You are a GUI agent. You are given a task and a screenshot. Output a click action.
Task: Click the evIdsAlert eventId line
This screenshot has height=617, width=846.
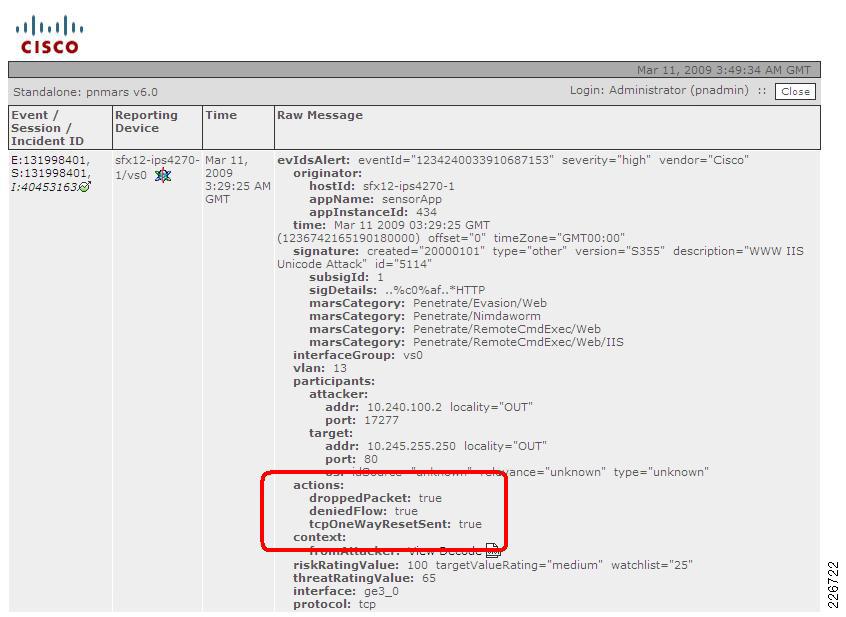513,160
